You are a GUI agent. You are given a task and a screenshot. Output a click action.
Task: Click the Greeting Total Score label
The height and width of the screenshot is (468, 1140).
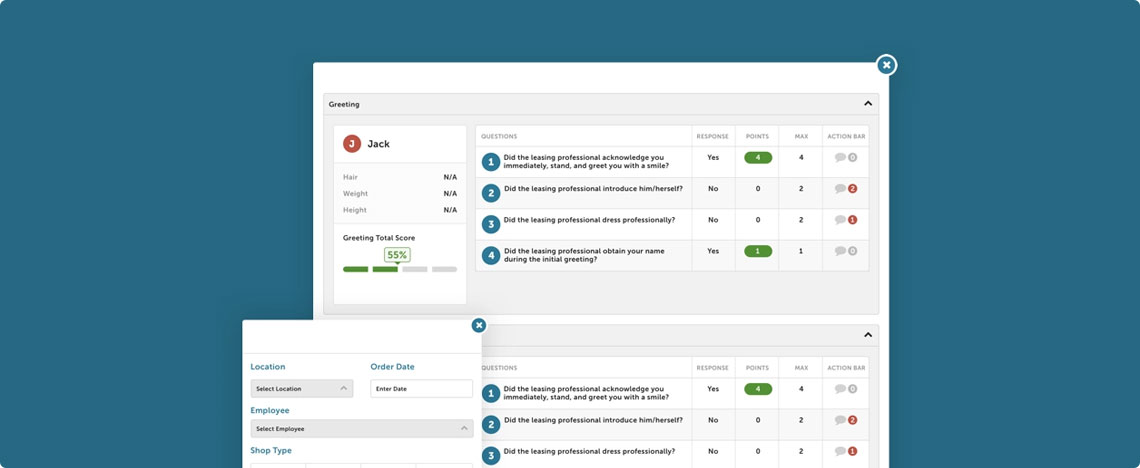pyautogui.click(x=380, y=238)
